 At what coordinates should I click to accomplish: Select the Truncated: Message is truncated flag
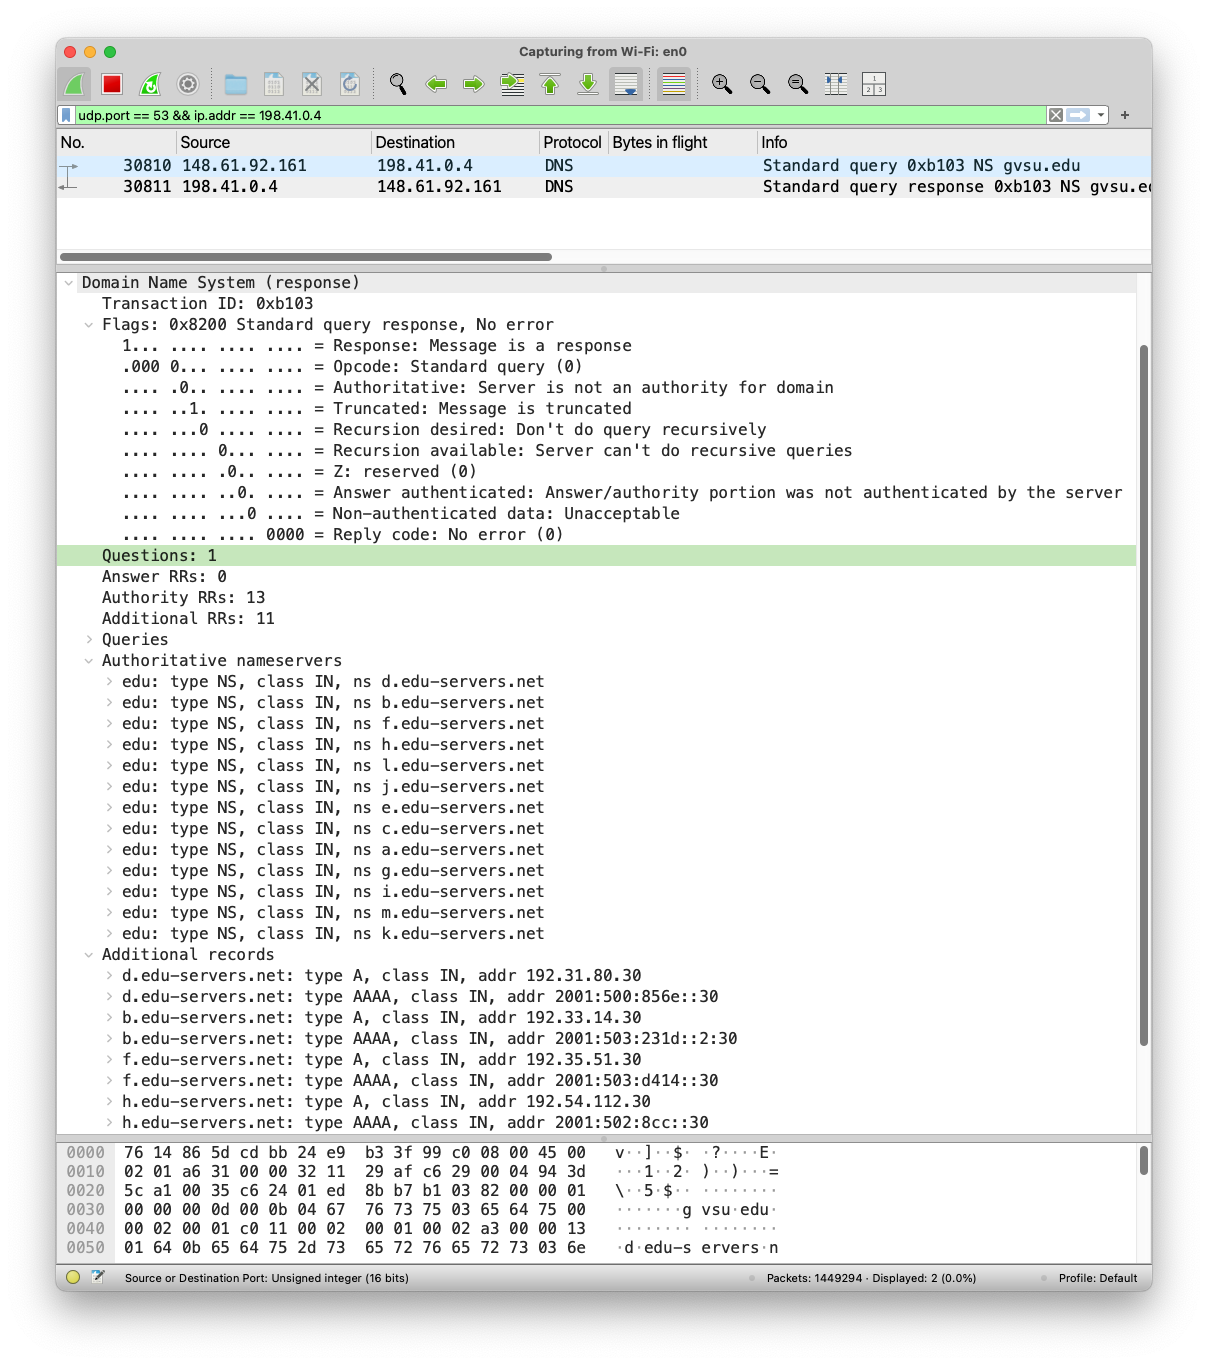click(597, 409)
